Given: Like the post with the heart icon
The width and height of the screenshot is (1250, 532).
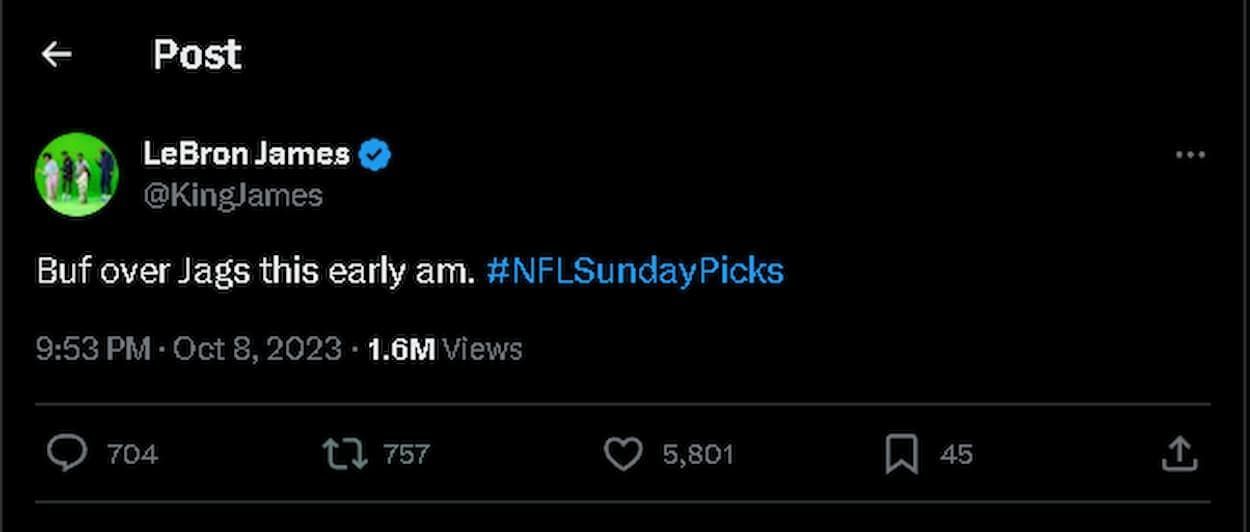Looking at the screenshot, I should [x=623, y=455].
